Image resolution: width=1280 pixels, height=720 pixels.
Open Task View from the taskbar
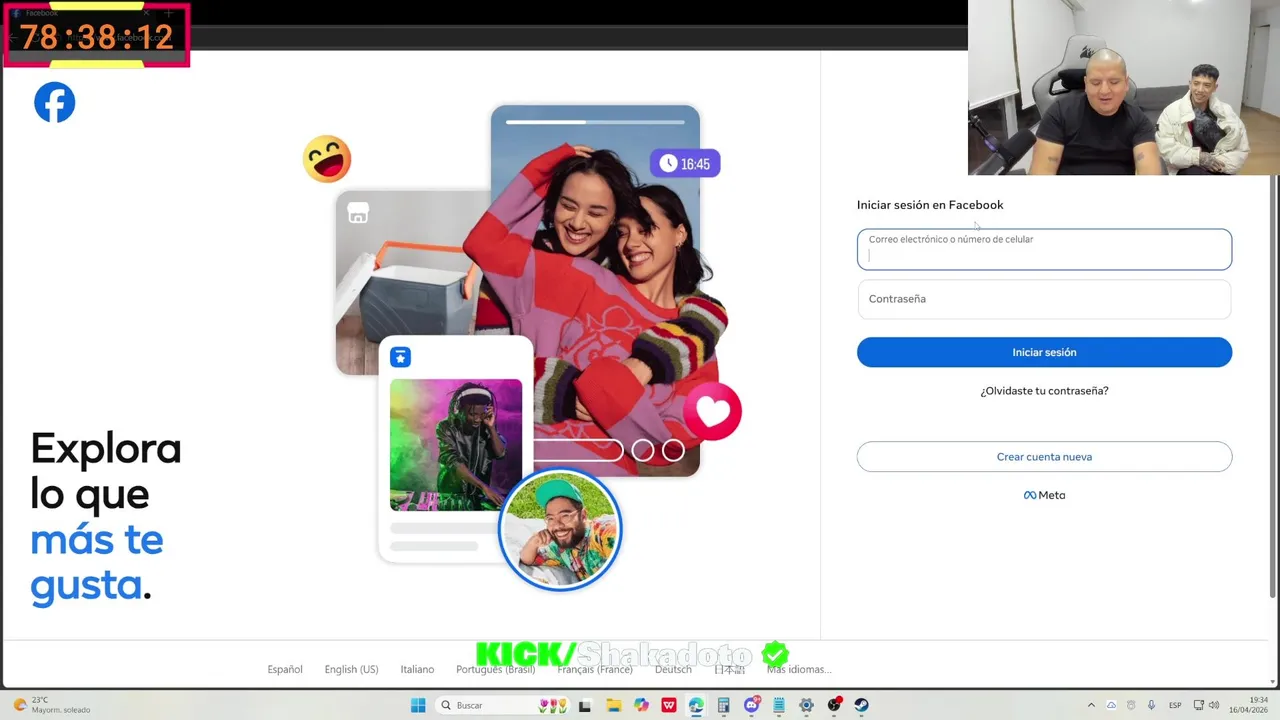tap(585, 705)
